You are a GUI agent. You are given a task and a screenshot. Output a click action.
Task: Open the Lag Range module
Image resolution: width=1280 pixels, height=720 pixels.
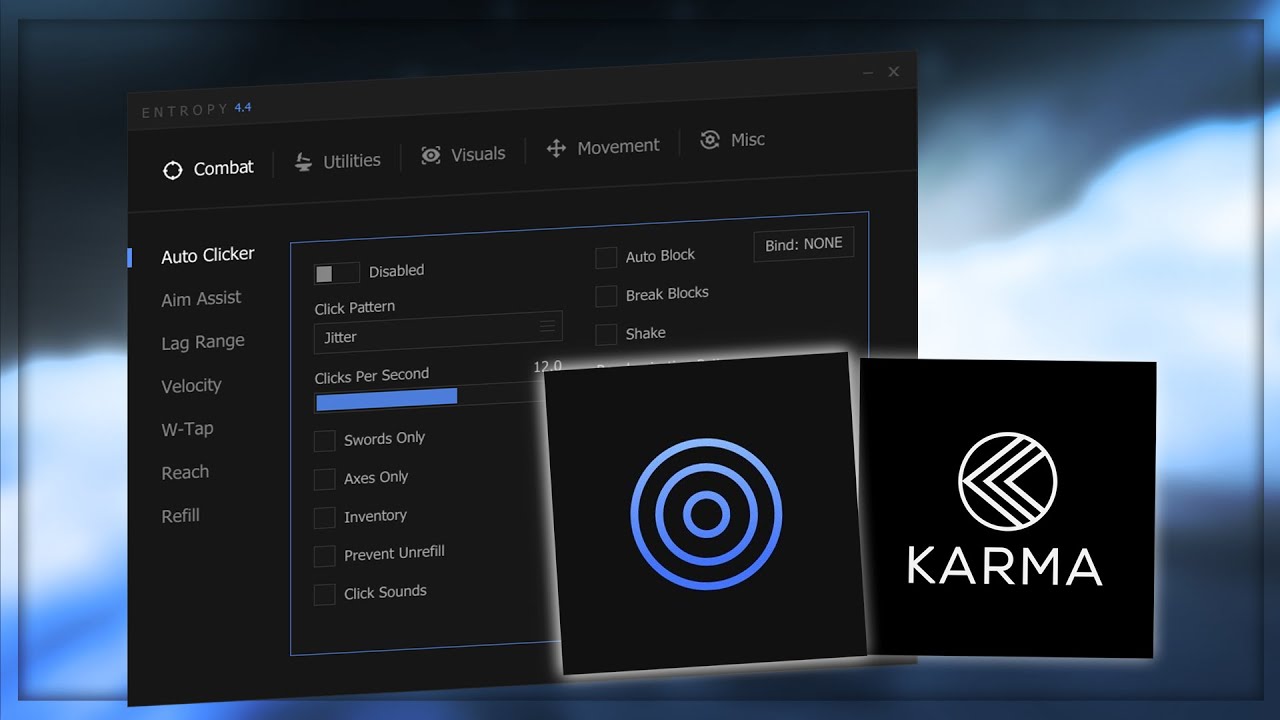[x=203, y=342]
